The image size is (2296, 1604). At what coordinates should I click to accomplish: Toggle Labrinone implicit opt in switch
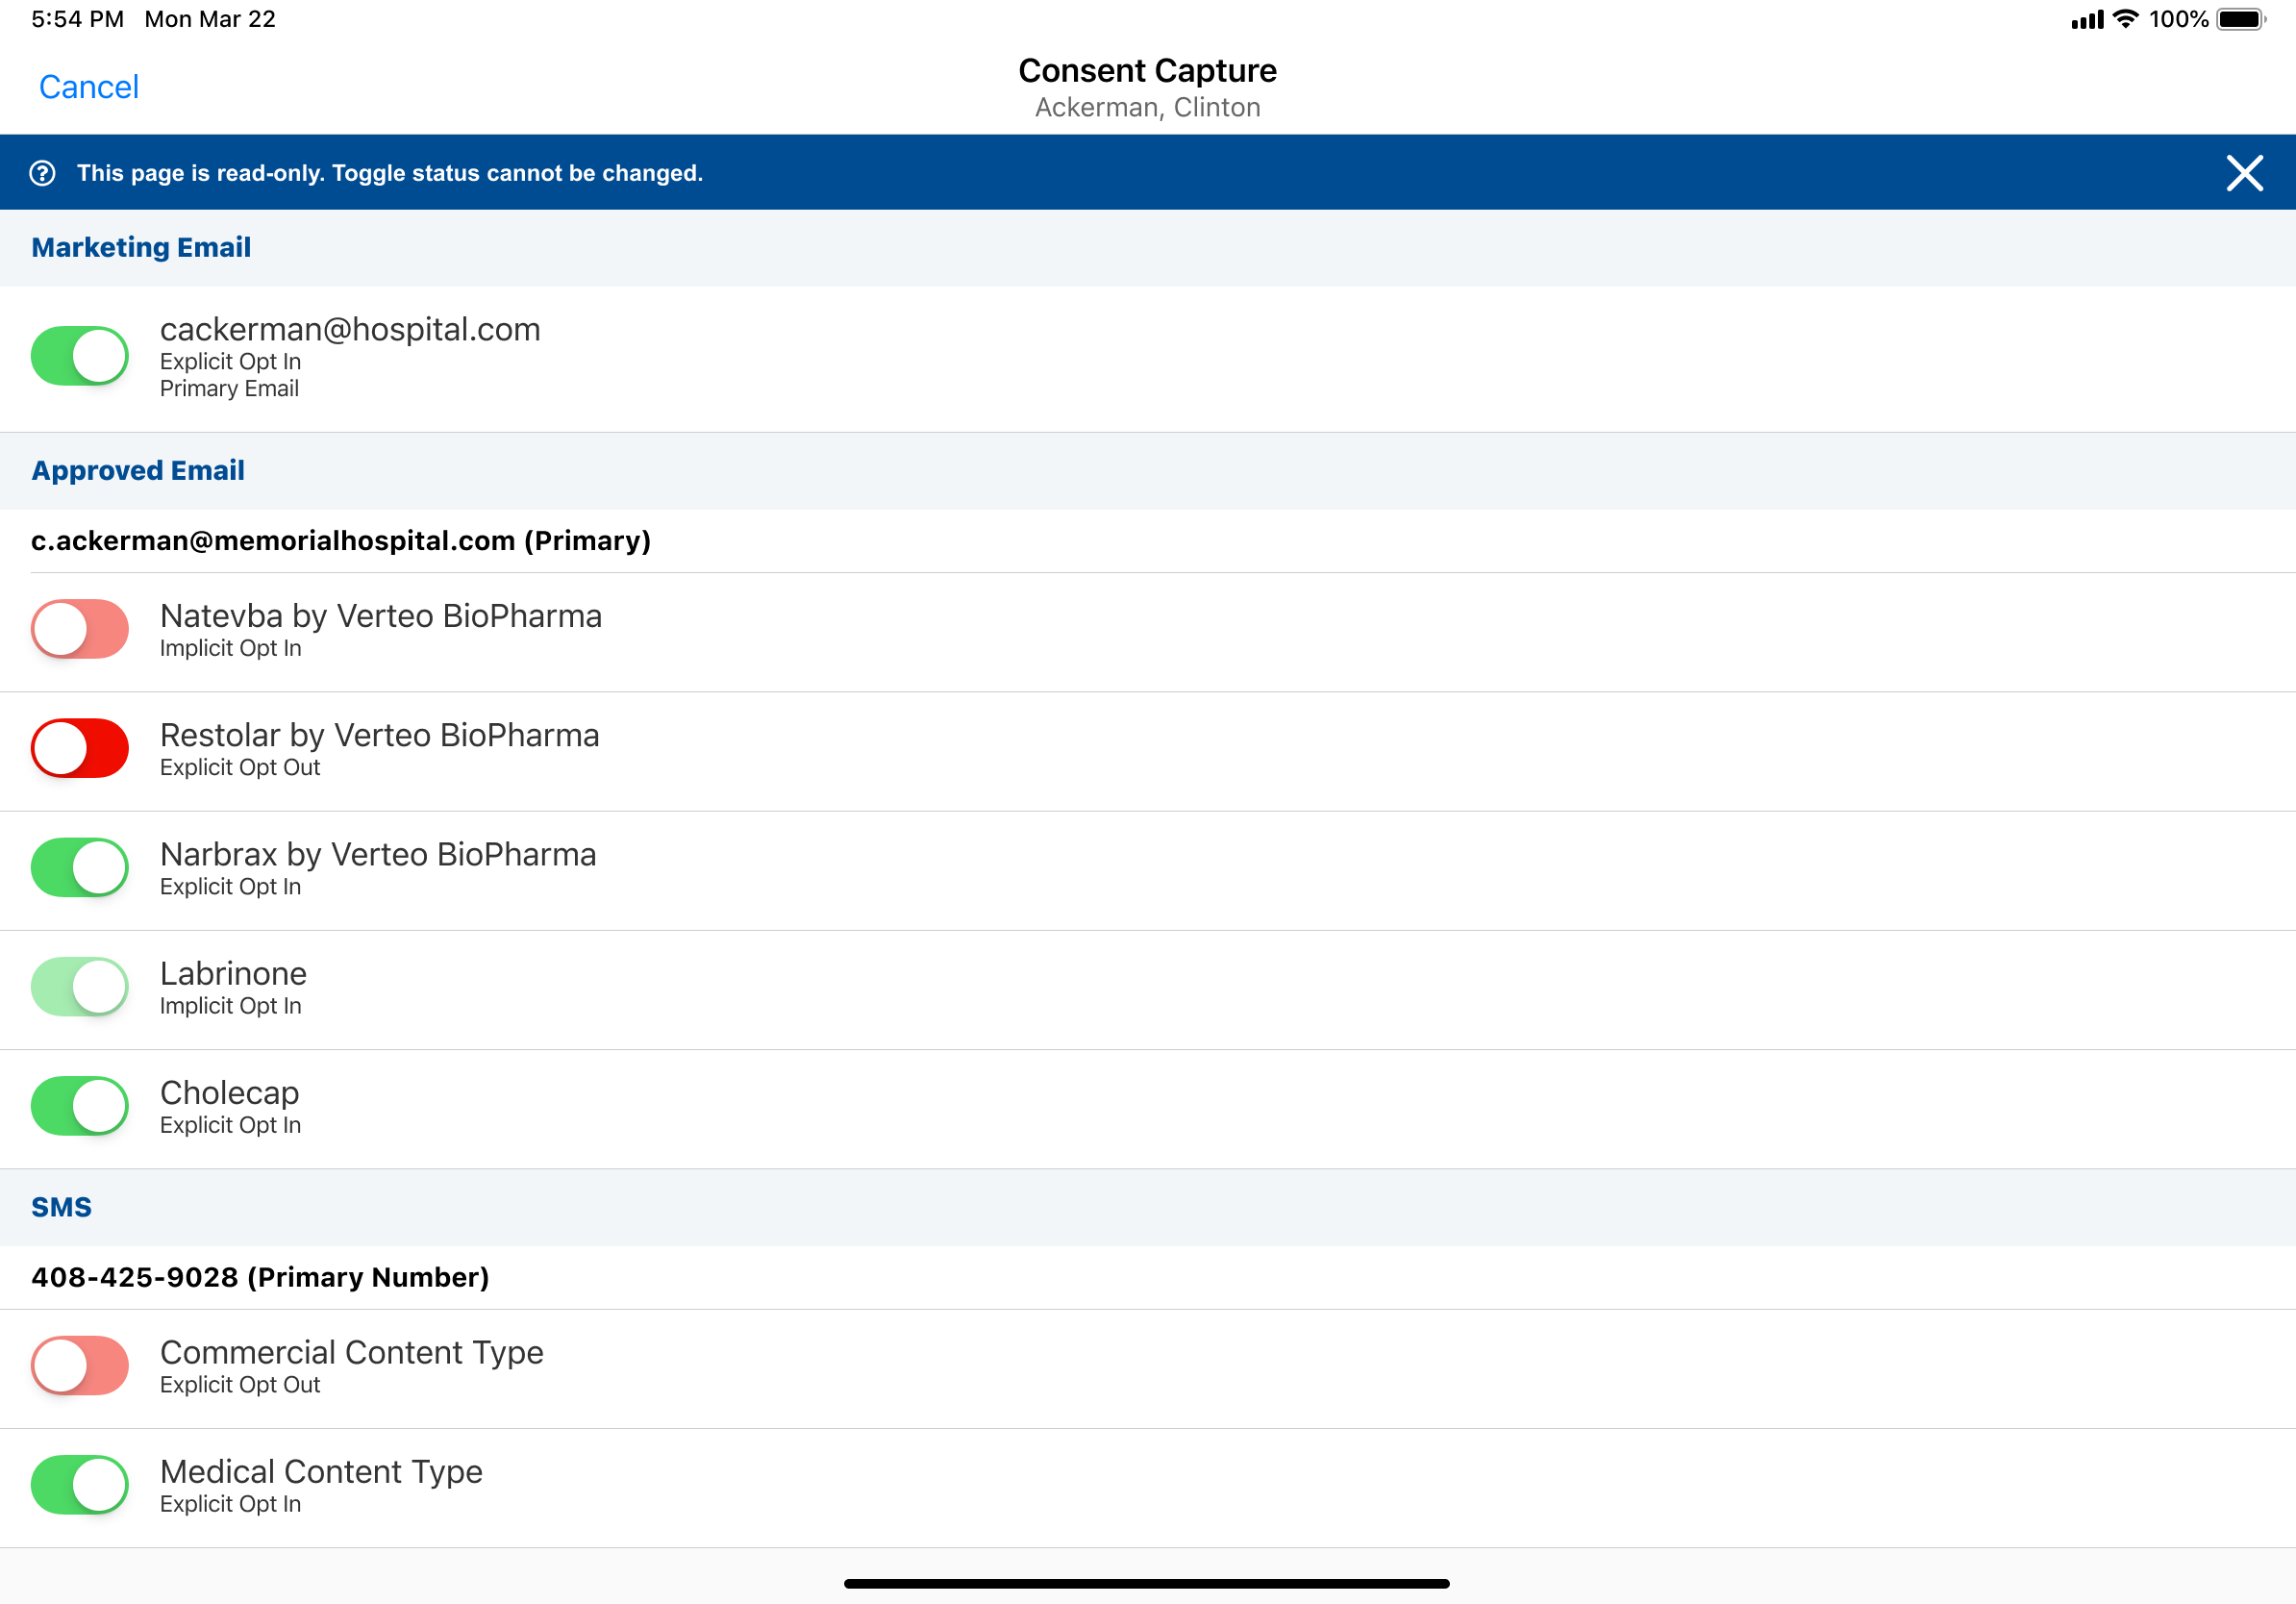pyautogui.click(x=80, y=986)
